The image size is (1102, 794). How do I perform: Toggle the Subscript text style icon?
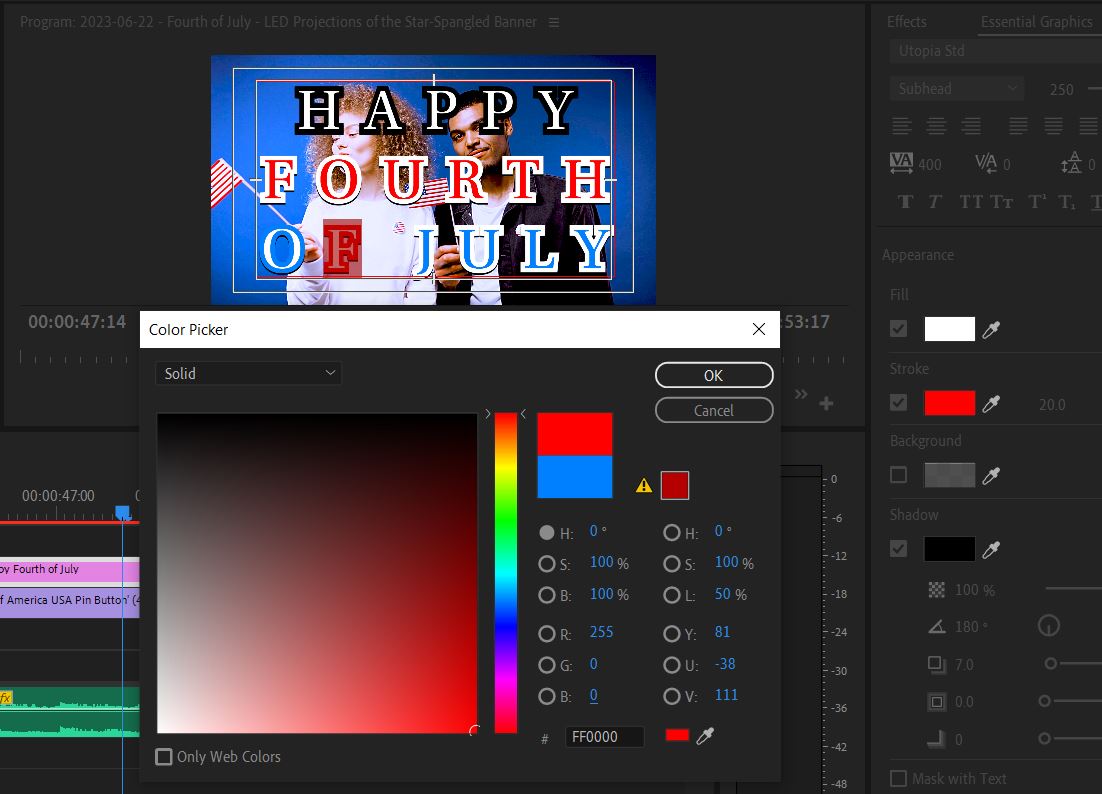[x=1067, y=202]
